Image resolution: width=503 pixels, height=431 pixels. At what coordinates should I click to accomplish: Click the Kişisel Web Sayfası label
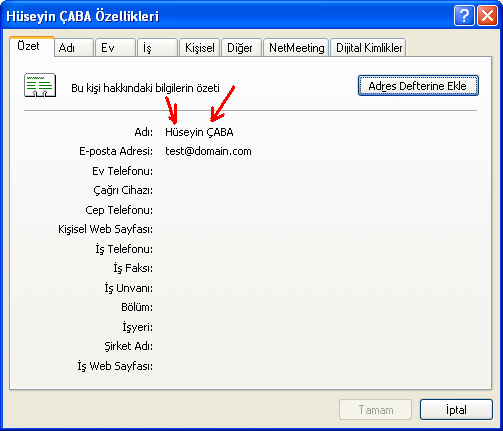(x=105, y=229)
